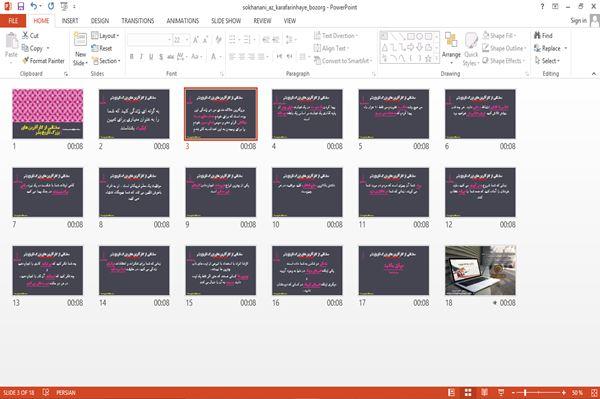Click the Text Direction icon
Screen dimensions: 600x399
coord(317,36)
